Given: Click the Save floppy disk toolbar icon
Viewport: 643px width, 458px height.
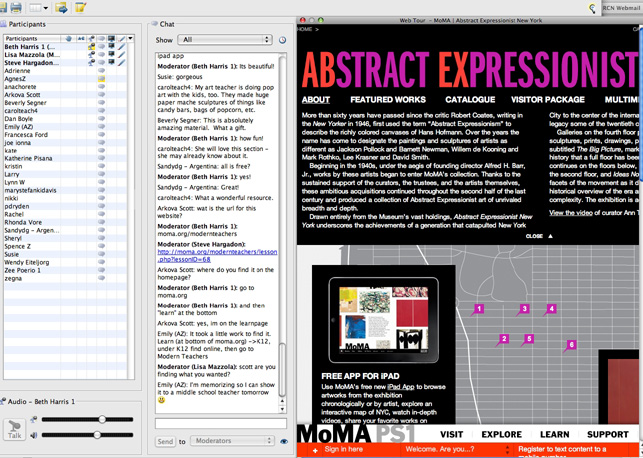Looking at the screenshot, I should tap(3, 7).
